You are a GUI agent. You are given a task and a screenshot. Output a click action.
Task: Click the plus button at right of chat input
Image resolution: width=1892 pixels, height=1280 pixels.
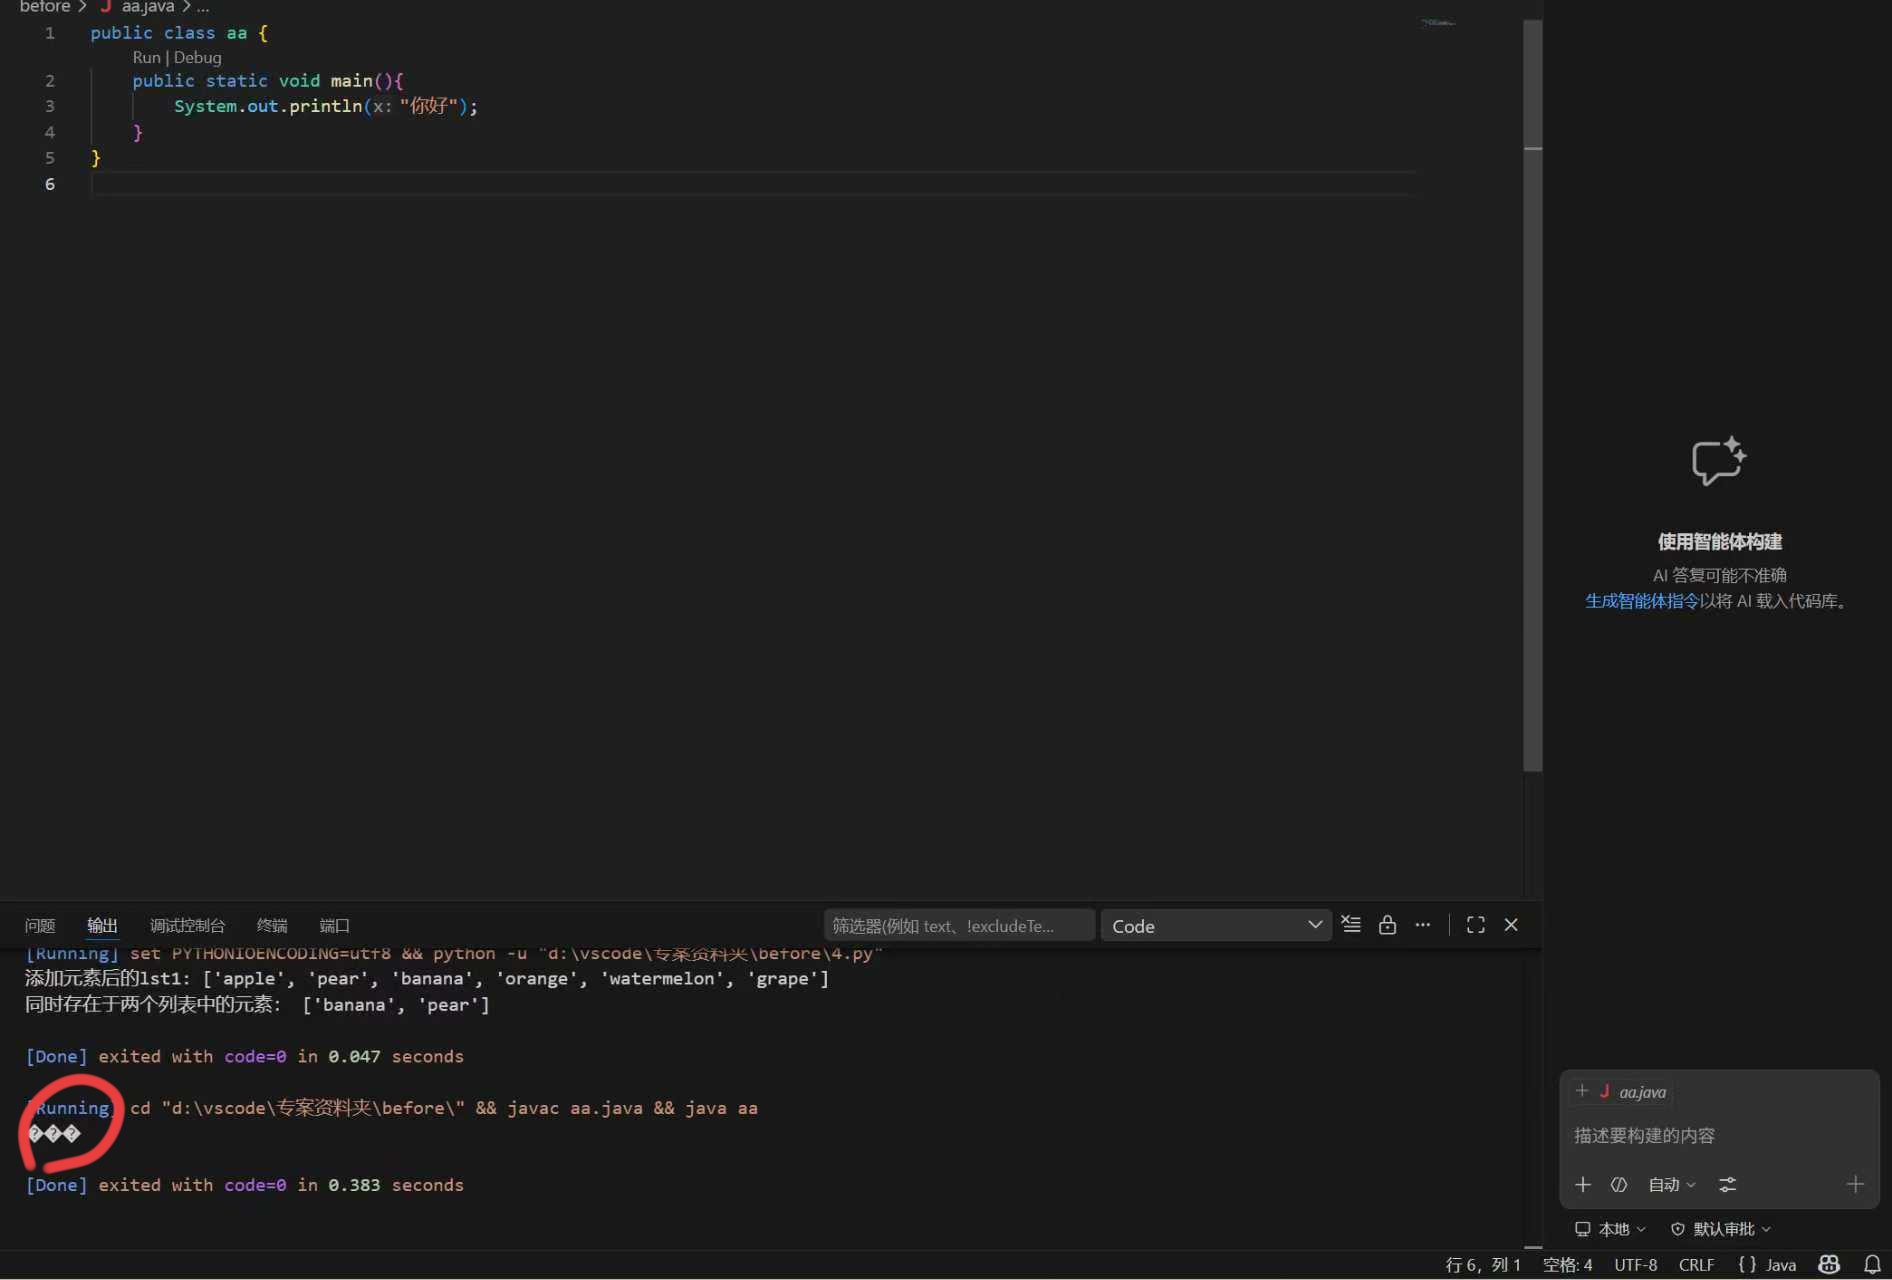coord(1855,1185)
